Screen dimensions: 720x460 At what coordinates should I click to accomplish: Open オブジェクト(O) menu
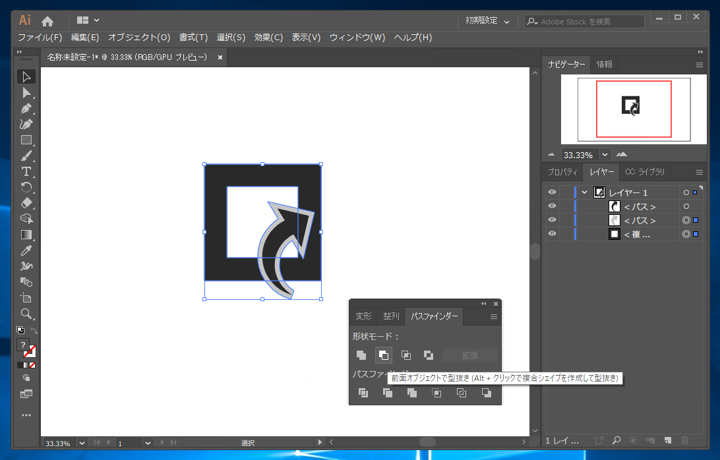coord(139,38)
